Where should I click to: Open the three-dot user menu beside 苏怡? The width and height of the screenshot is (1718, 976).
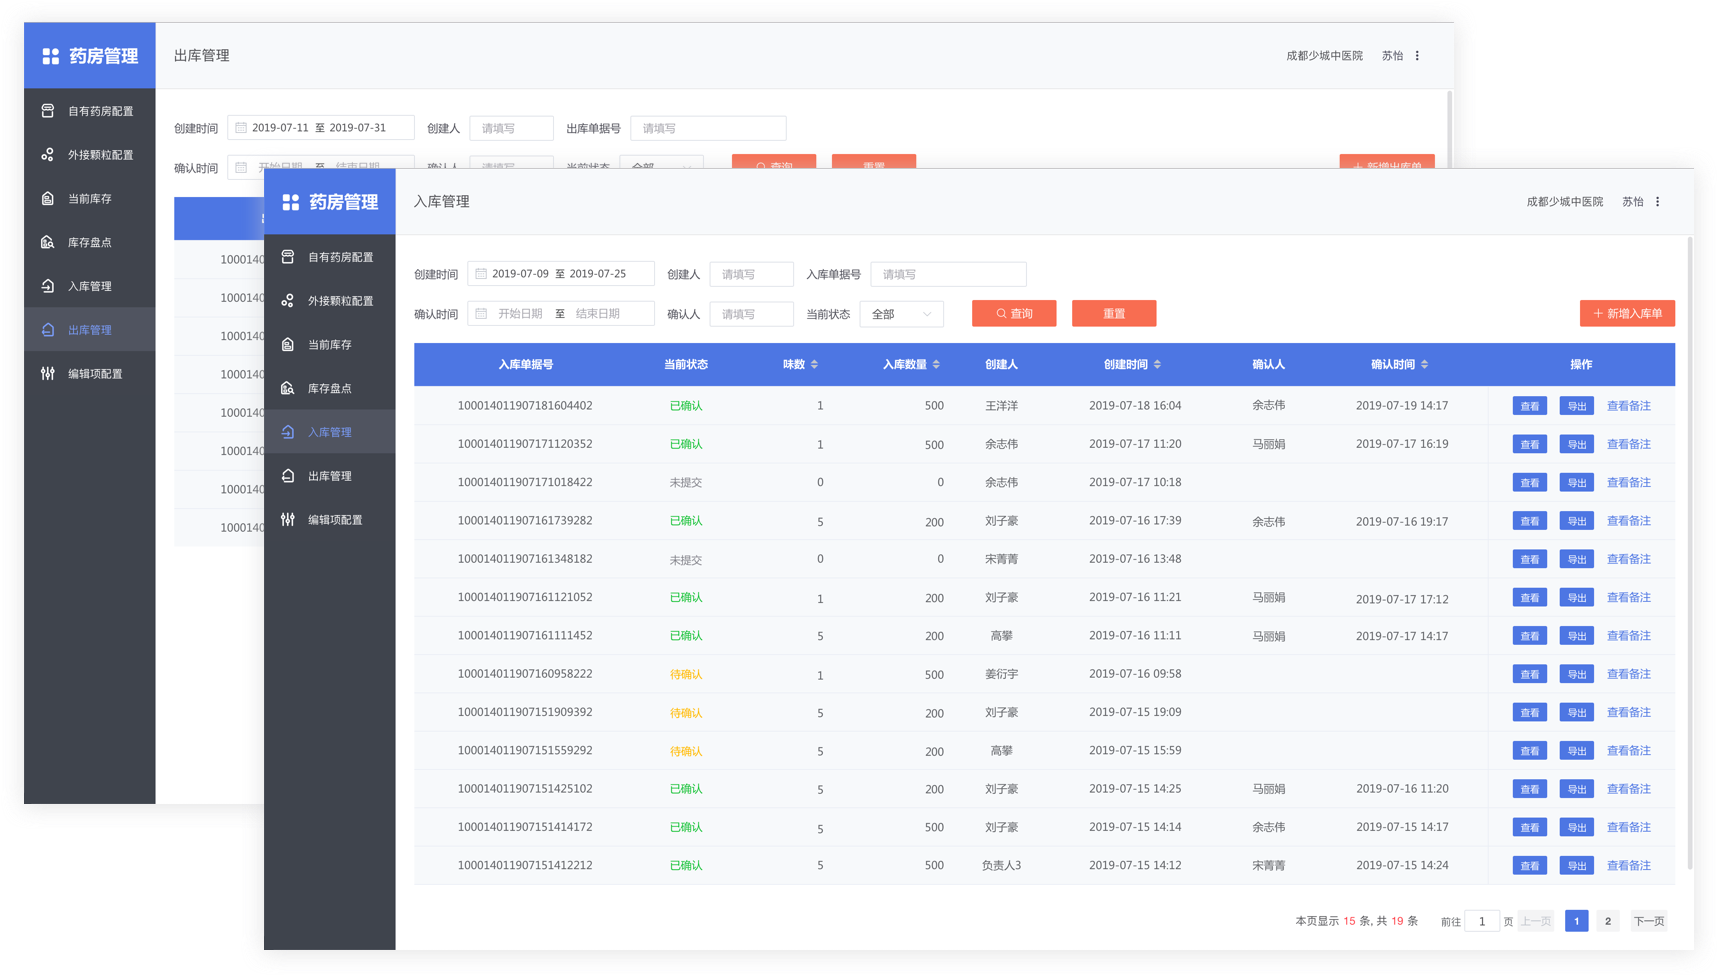click(x=1657, y=202)
